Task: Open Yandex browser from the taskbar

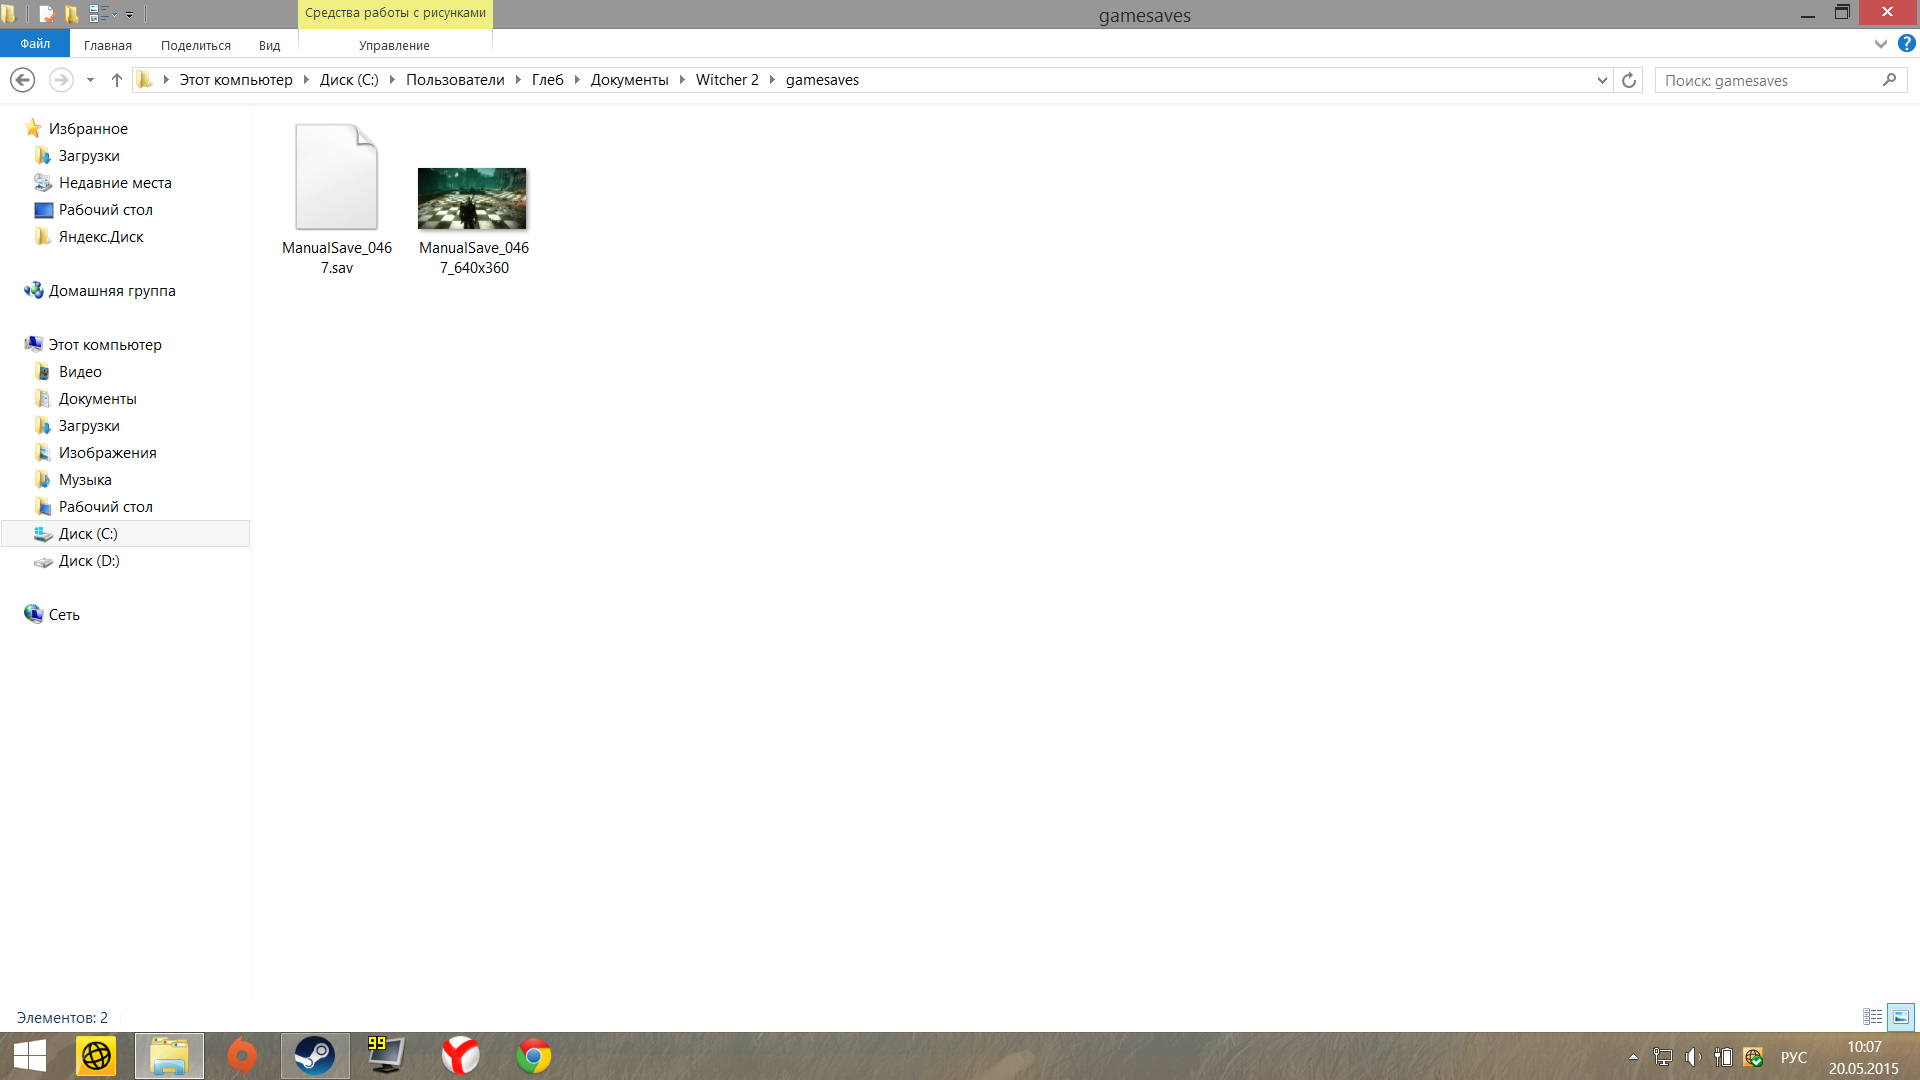Action: 460,1056
